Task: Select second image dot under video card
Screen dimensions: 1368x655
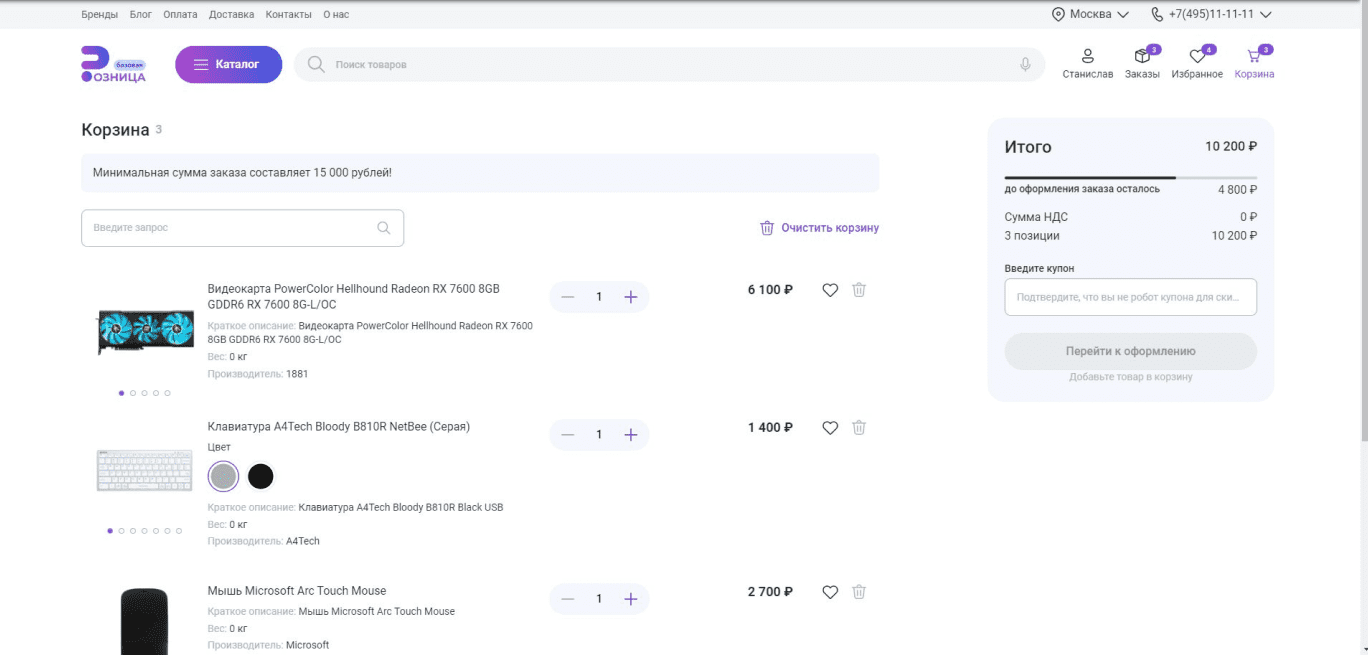Action: pyautogui.click(x=133, y=393)
